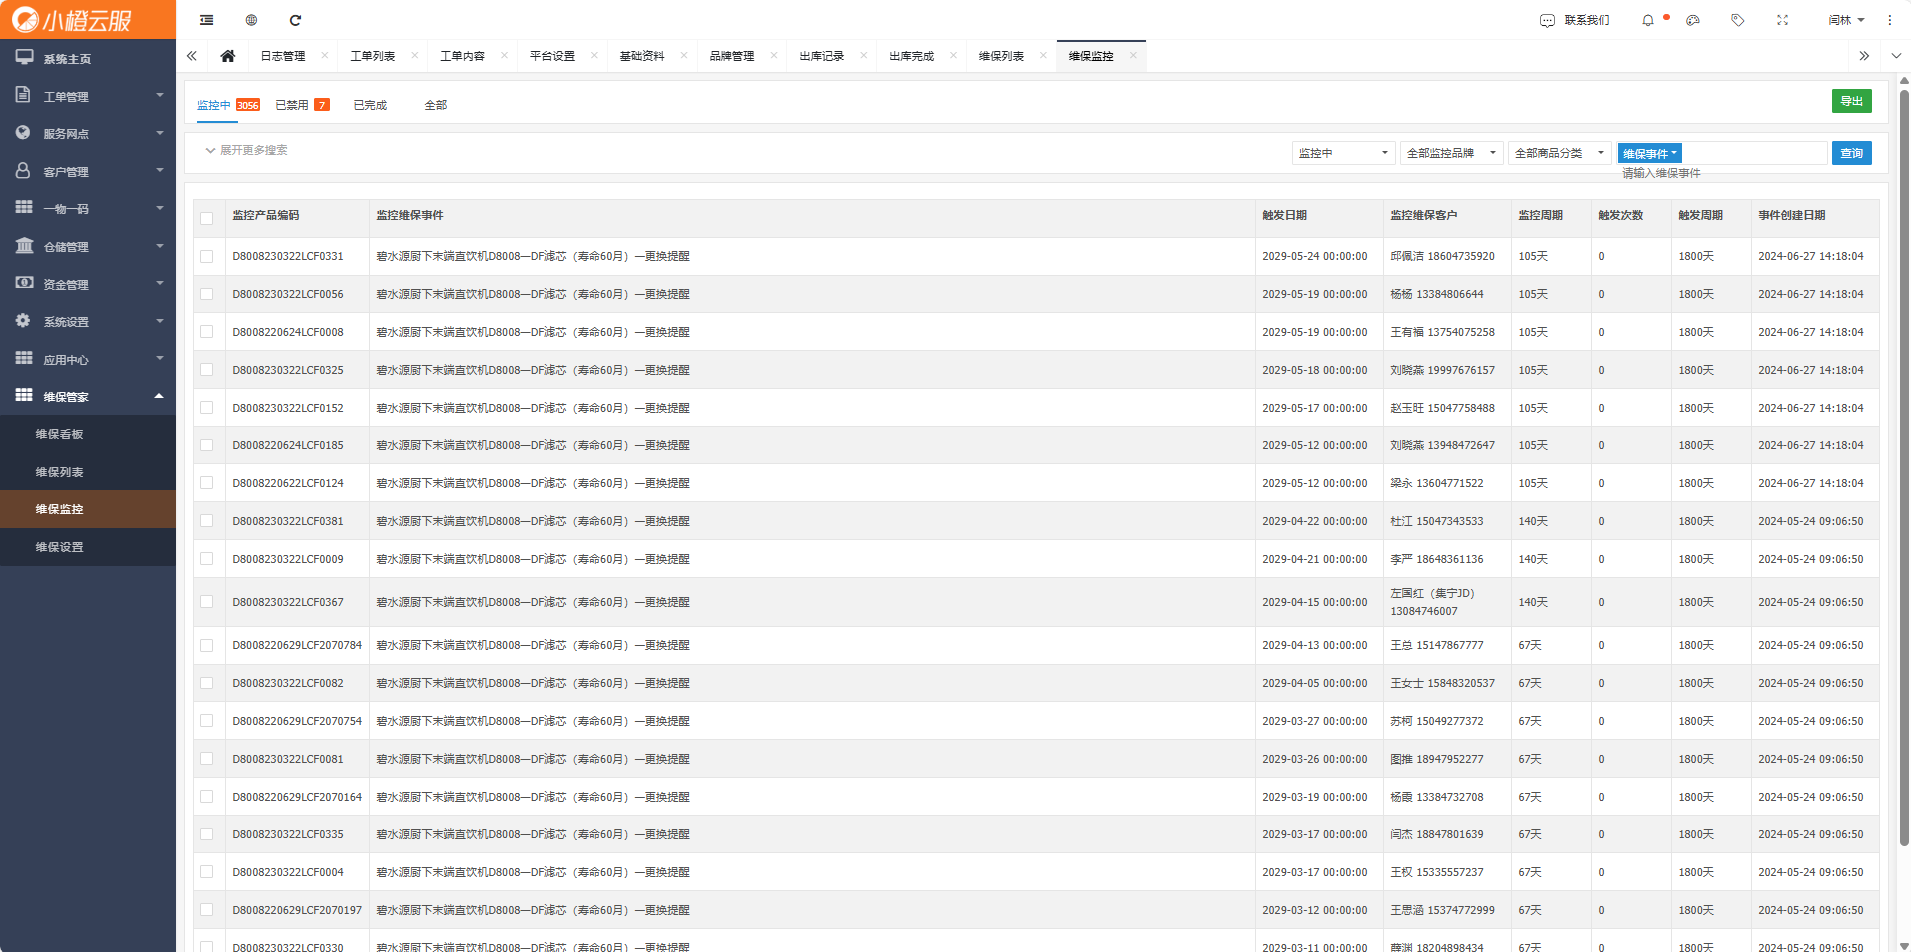Click the page refresh icon
Viewport: 1911px width, 952px height.
point(295,20)
